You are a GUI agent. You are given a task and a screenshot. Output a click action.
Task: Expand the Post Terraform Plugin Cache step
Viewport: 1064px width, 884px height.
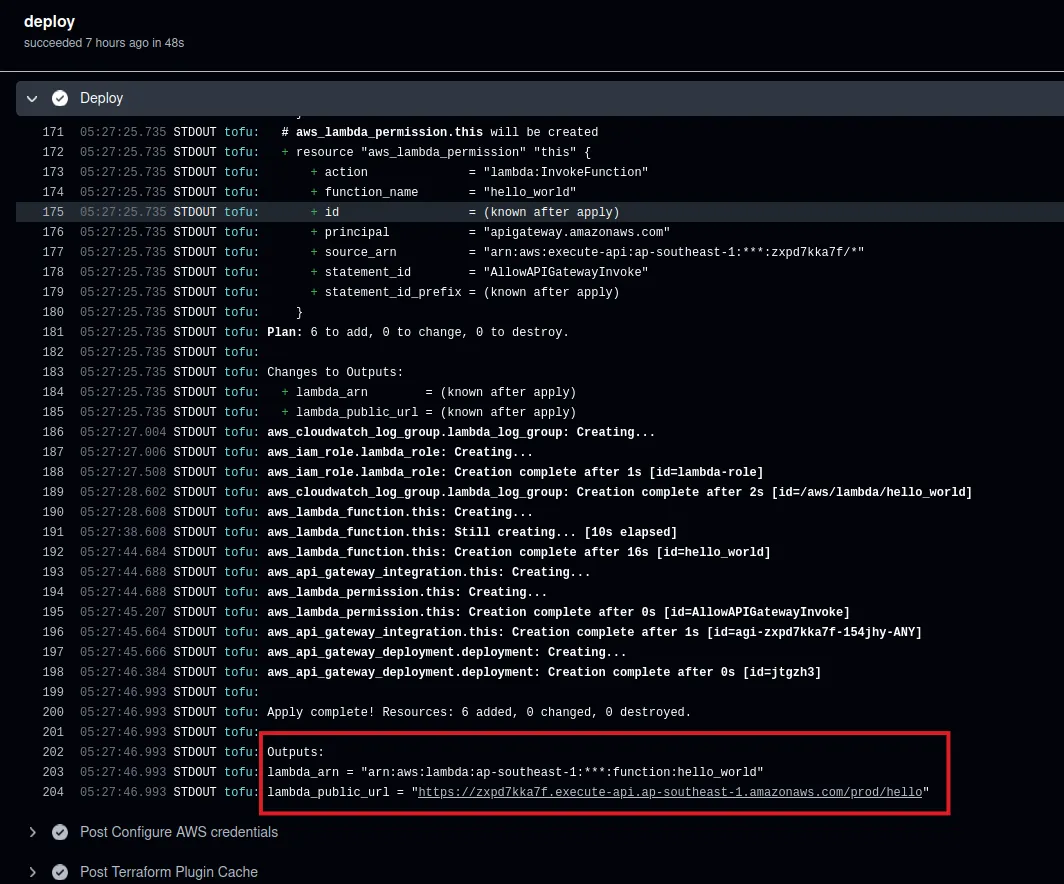click(x=32, y=872)
